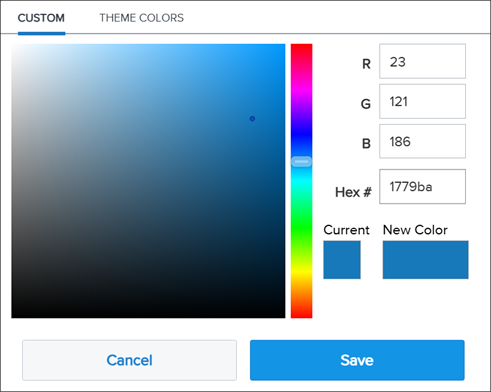Click the G value field showing 121
491x392 pixels.
(x=422, y=101)
